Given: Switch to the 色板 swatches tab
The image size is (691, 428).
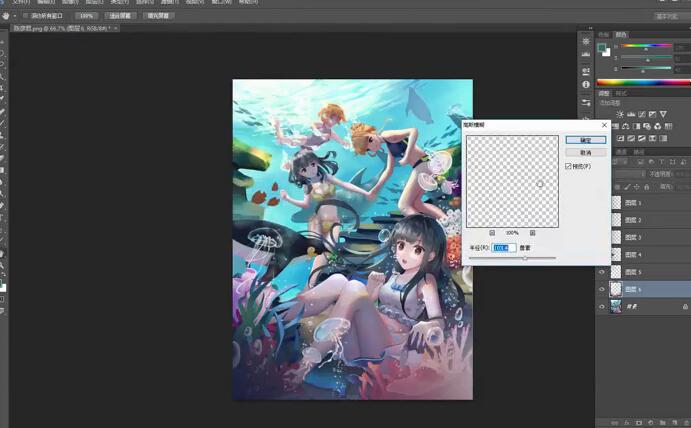Looking at the screenshot, I should click(603, 34).
